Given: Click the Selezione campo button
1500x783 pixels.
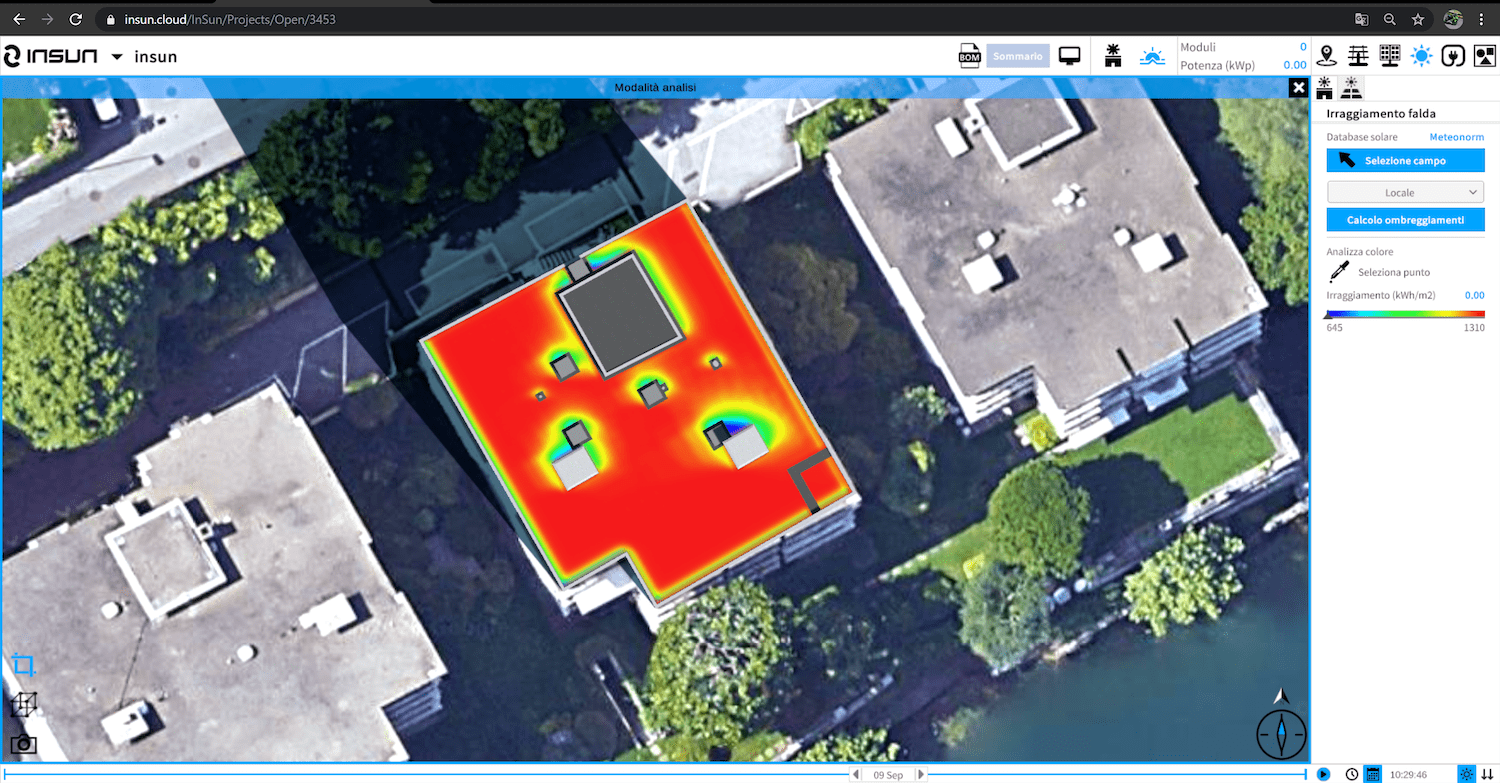Looking at the screenshot, I should tap(1405, 160).
